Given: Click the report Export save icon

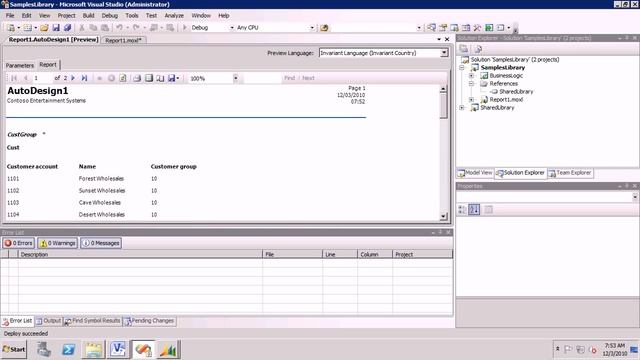Looking at the screenshot, I should point(171,78).
